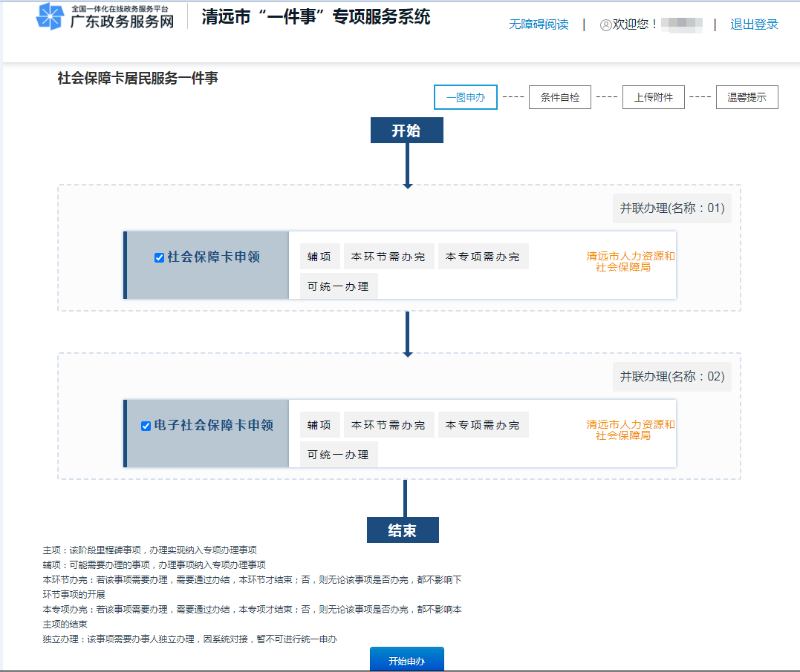Go to the 上传附件 step tab
The height and width of the screenshot is (672, 800).
click(653, 97)
